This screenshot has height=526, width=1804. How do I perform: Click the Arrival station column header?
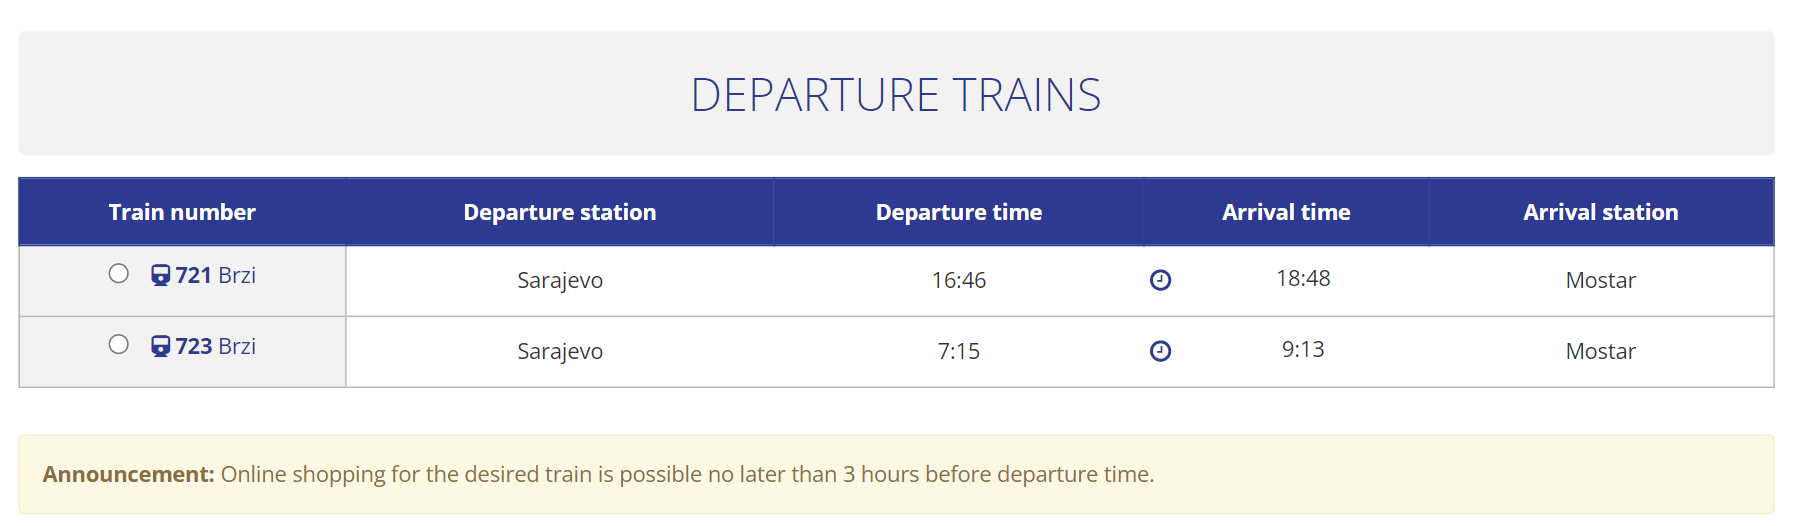click(1600, 212)
